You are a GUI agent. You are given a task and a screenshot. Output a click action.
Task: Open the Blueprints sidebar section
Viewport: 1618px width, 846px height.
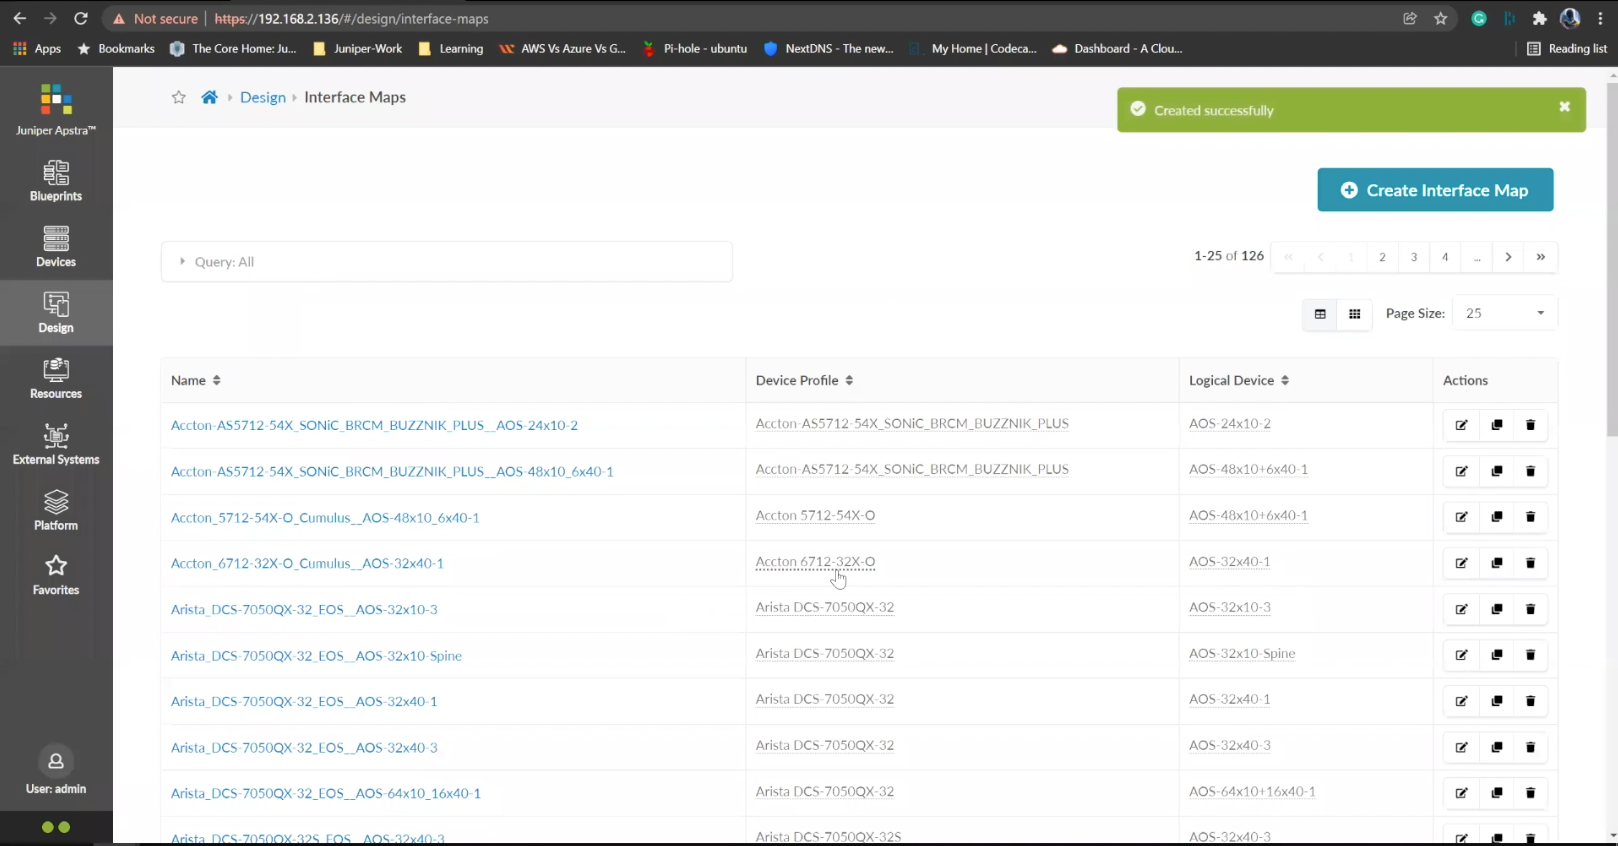coord(56,181)
